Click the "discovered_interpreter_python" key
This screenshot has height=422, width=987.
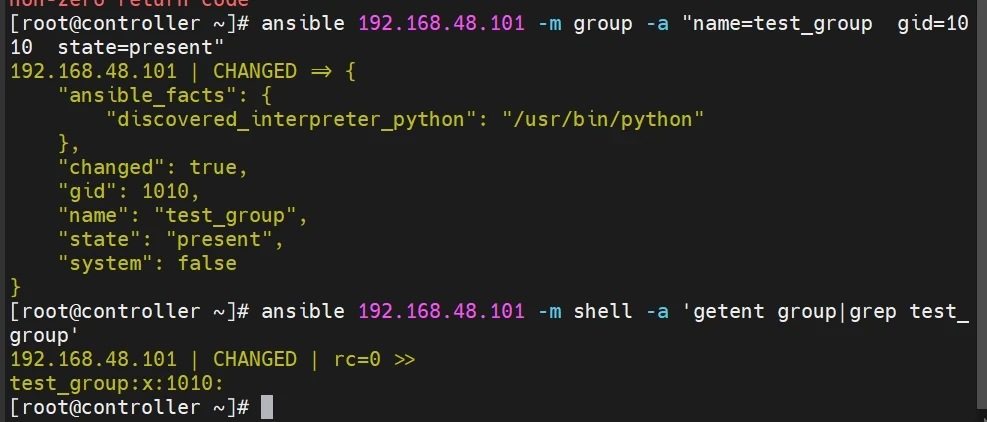click(292, 119)
